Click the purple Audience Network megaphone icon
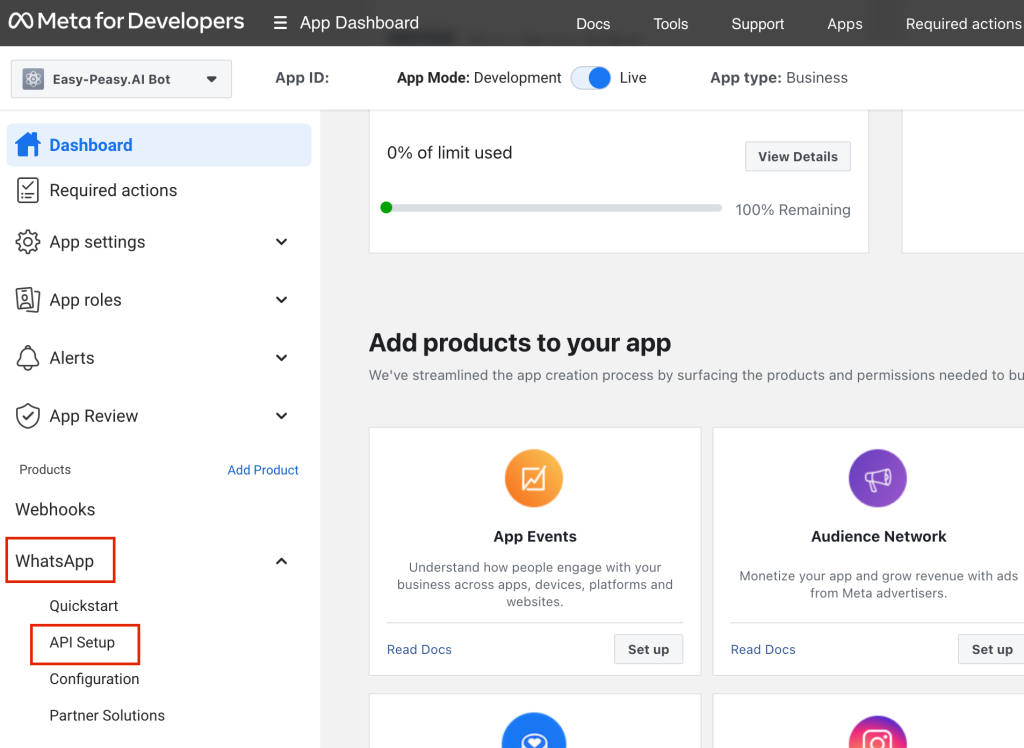This screenshot has width=1024, height=748. pyautogui.click(x=877, y=478)
